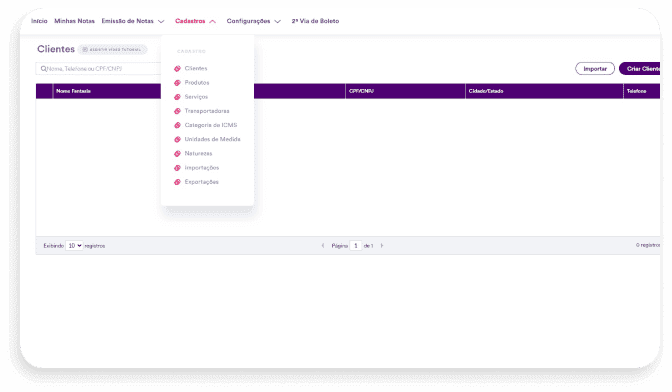This screenshot has height=392, width=672.
Task: Go to Início in the top navigation
Action: pos(39,21)
